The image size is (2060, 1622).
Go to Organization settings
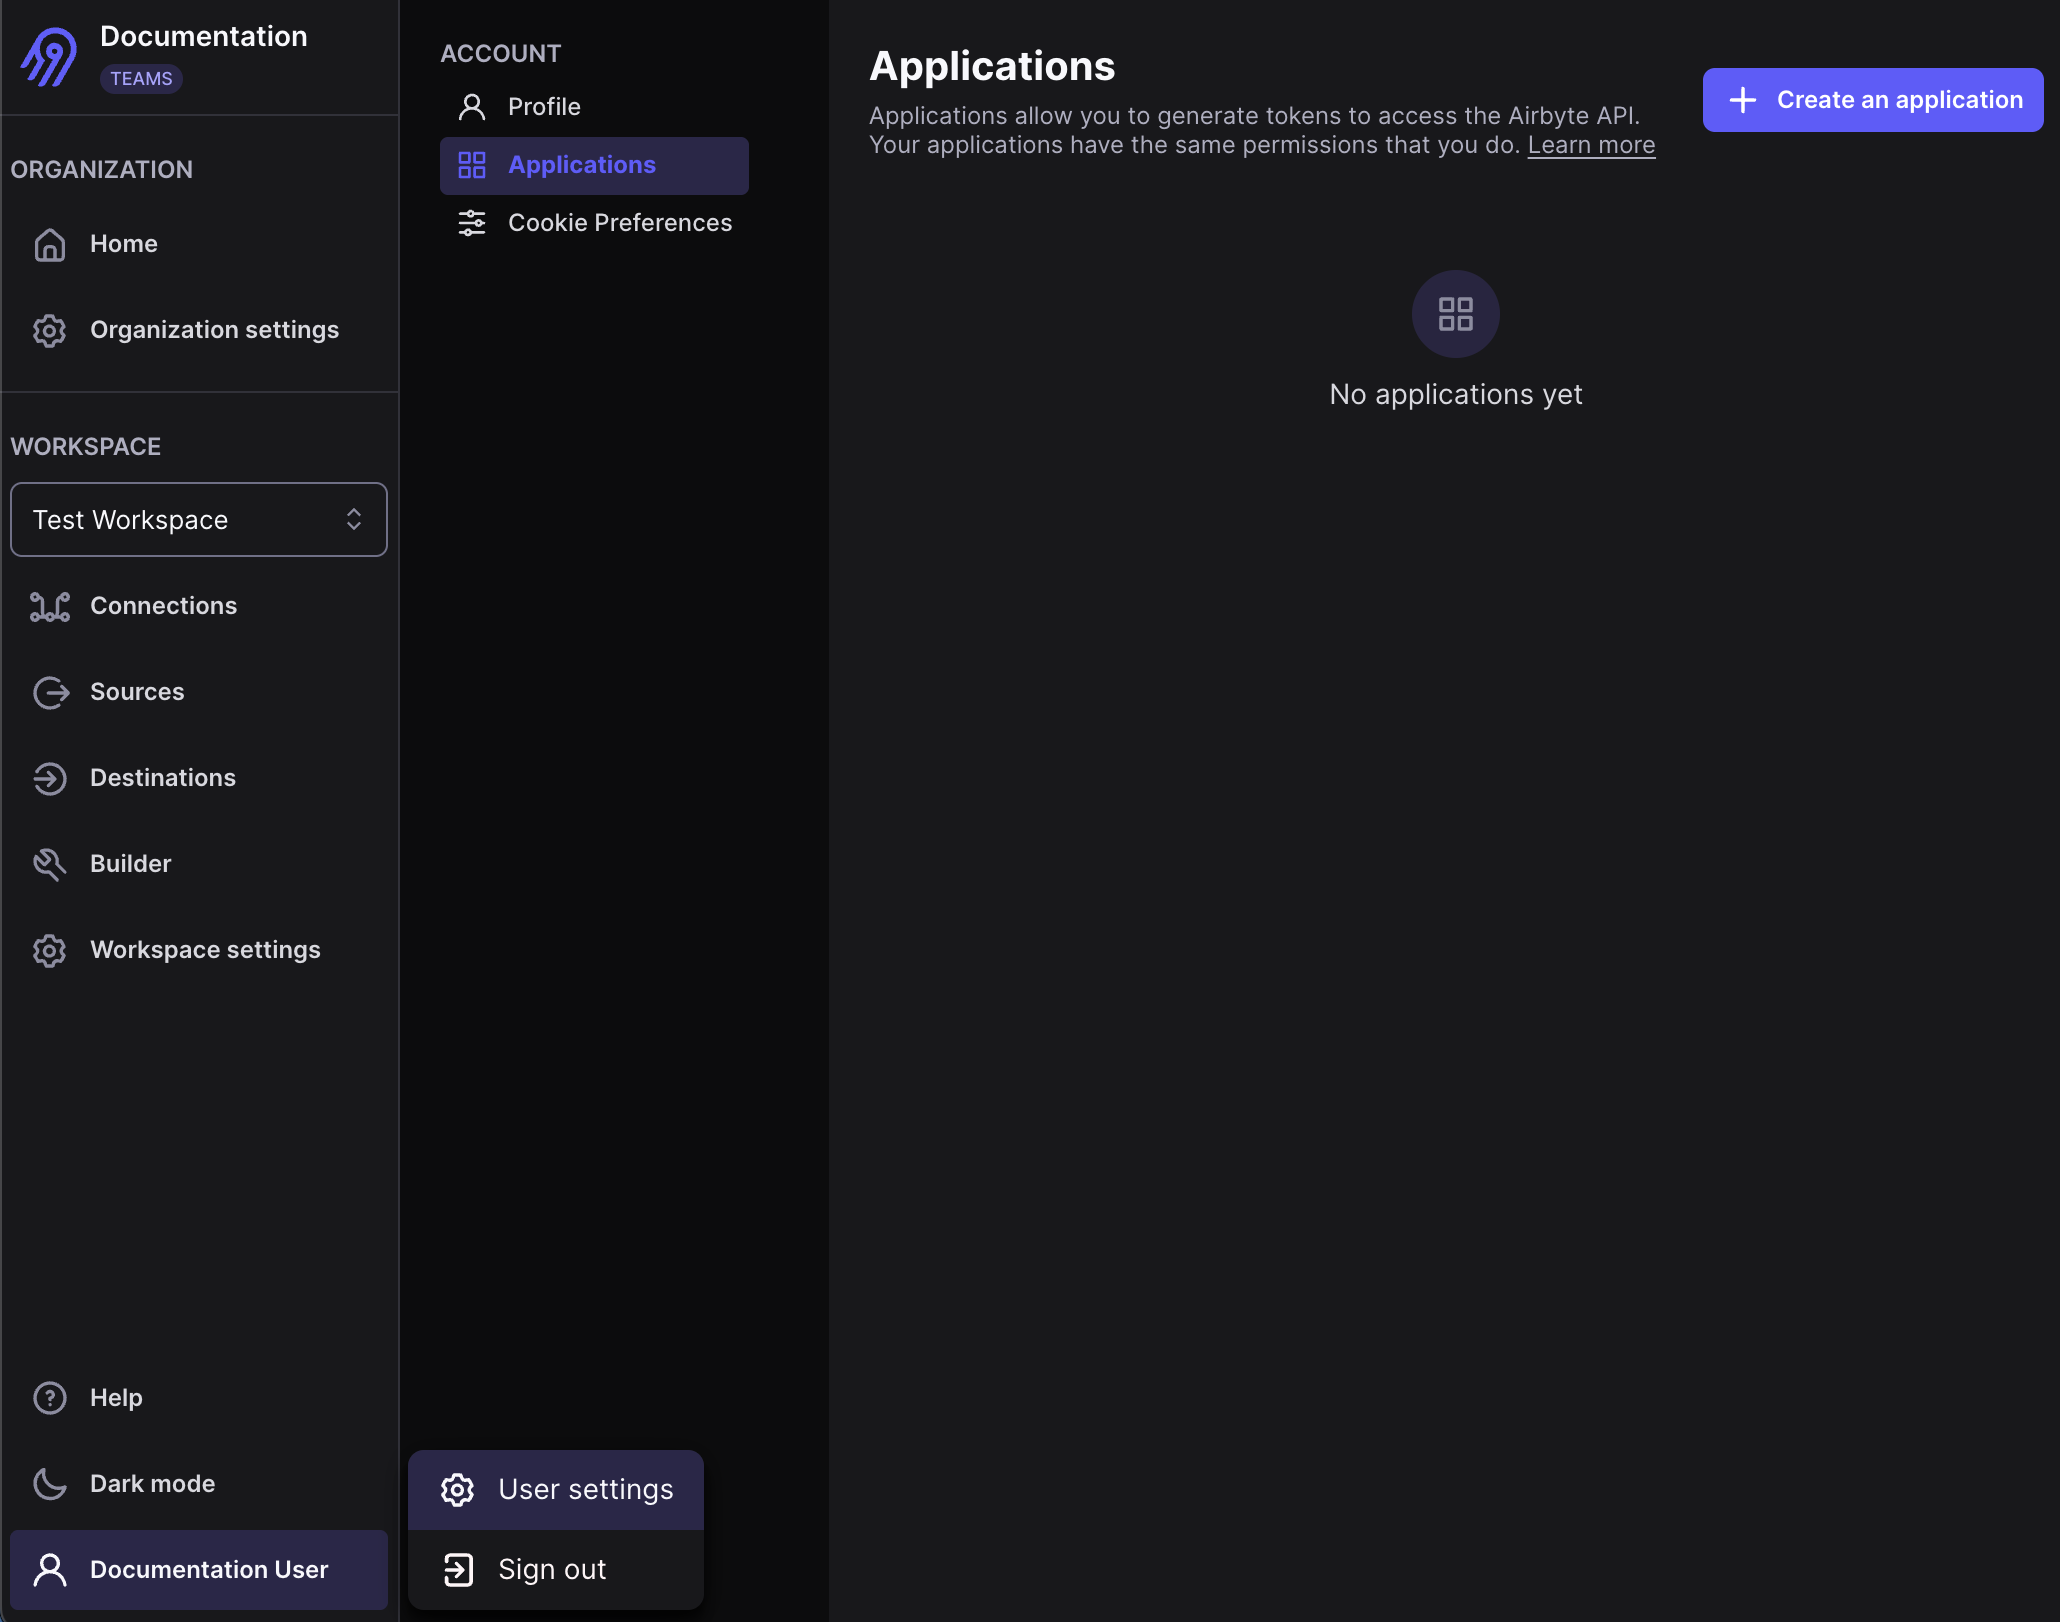click(x=214, y=329)
